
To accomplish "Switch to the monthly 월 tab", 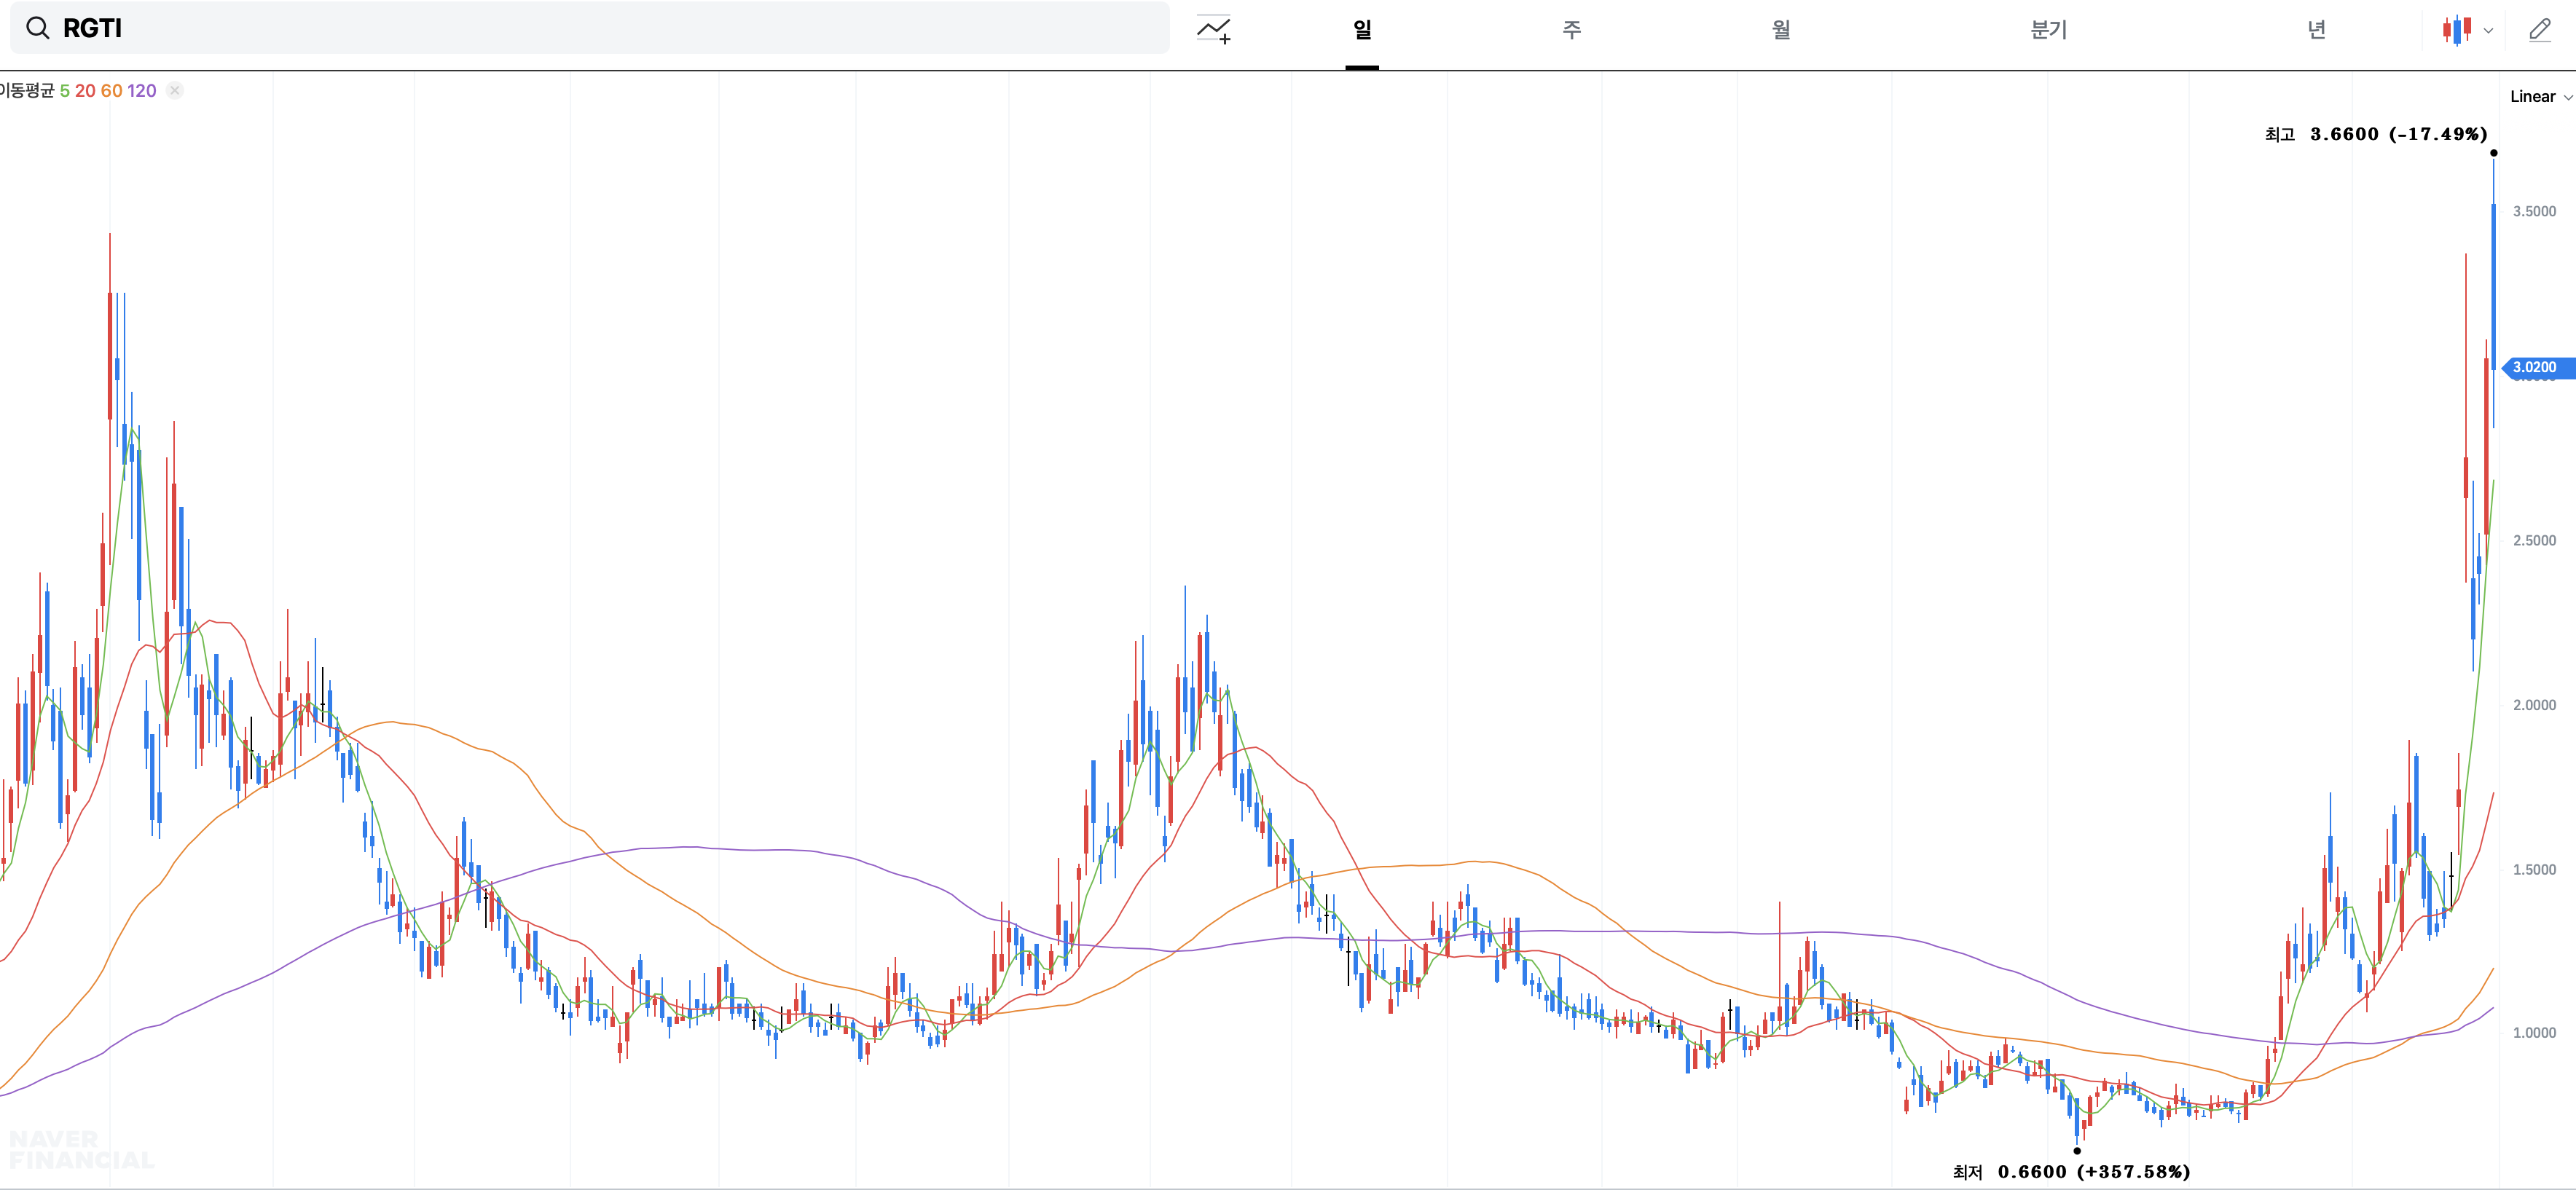I will 1780,30.
